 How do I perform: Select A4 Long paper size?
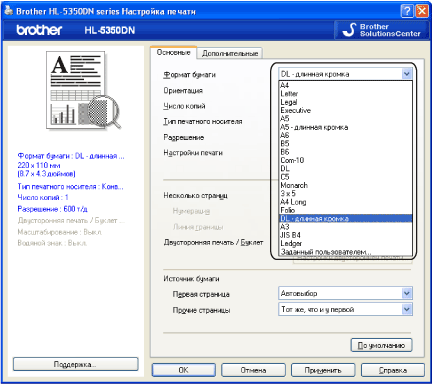tap(345, 202)
